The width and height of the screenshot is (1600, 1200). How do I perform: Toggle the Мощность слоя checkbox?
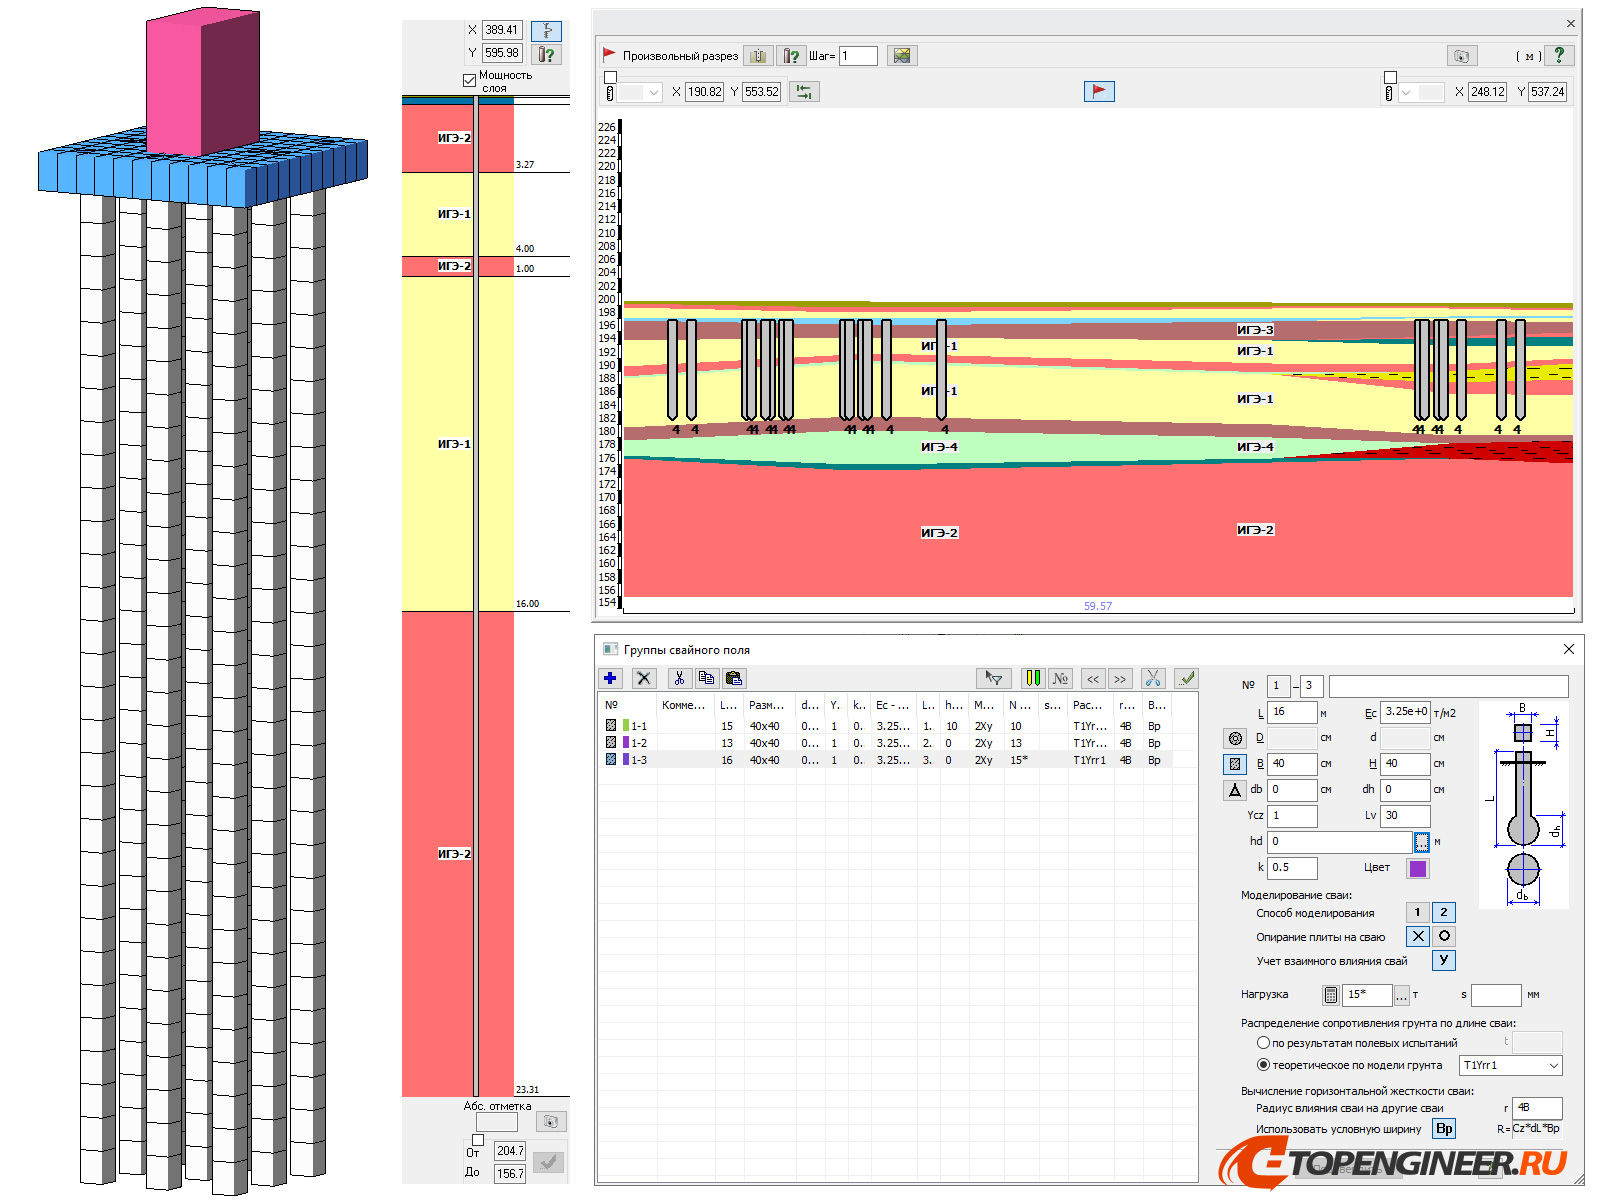point(469,80)
